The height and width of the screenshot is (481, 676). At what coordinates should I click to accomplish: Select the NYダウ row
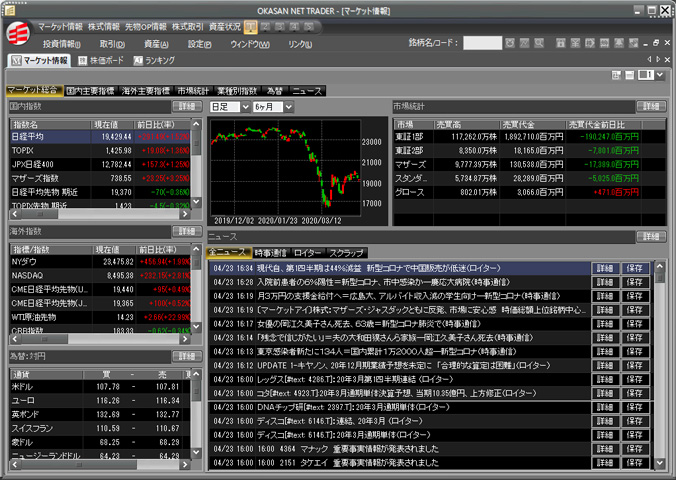tap(100, 262)
